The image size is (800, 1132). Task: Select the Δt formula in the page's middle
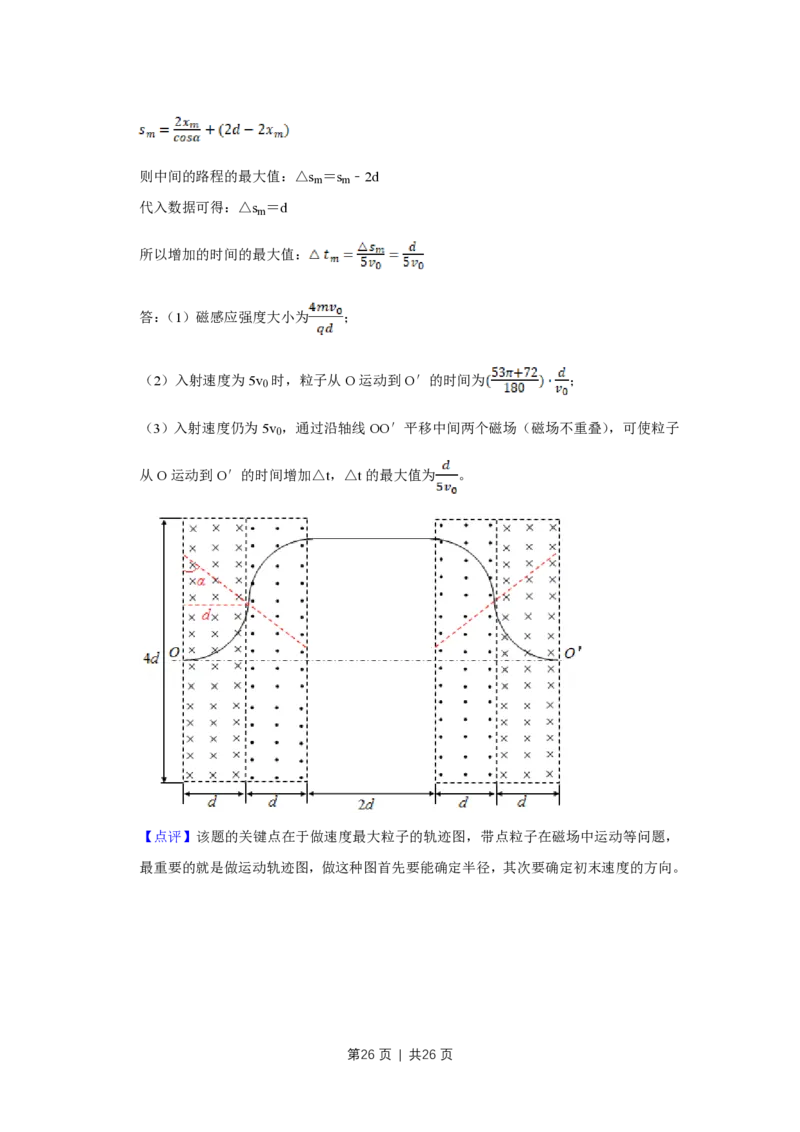(x=368, y=256)
